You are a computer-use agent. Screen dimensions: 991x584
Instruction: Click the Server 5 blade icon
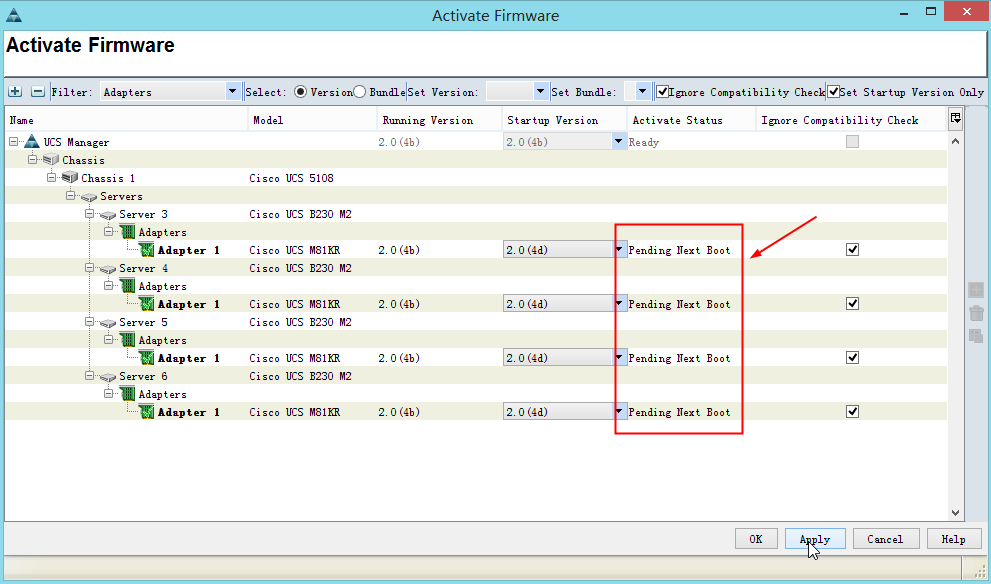pos(107,323)
